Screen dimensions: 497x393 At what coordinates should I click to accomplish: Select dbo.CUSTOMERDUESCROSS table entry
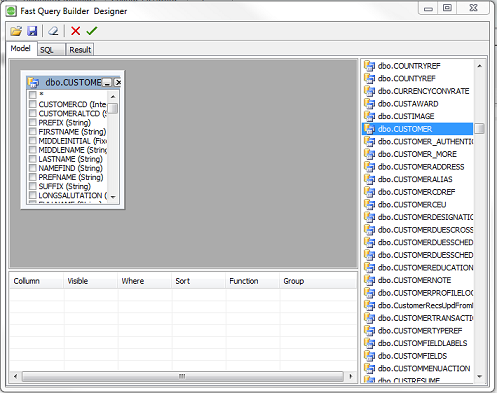pos(418,230)
